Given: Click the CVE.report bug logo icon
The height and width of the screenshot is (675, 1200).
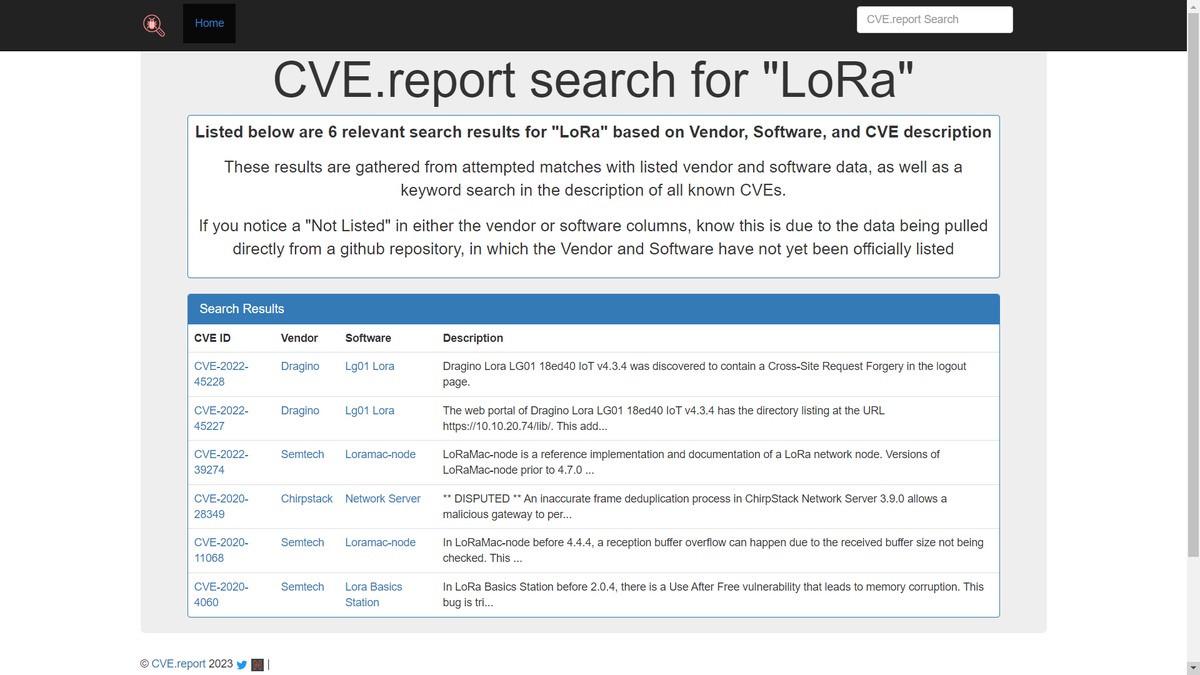Looking at the screenshot, I should tap(154, 23).
